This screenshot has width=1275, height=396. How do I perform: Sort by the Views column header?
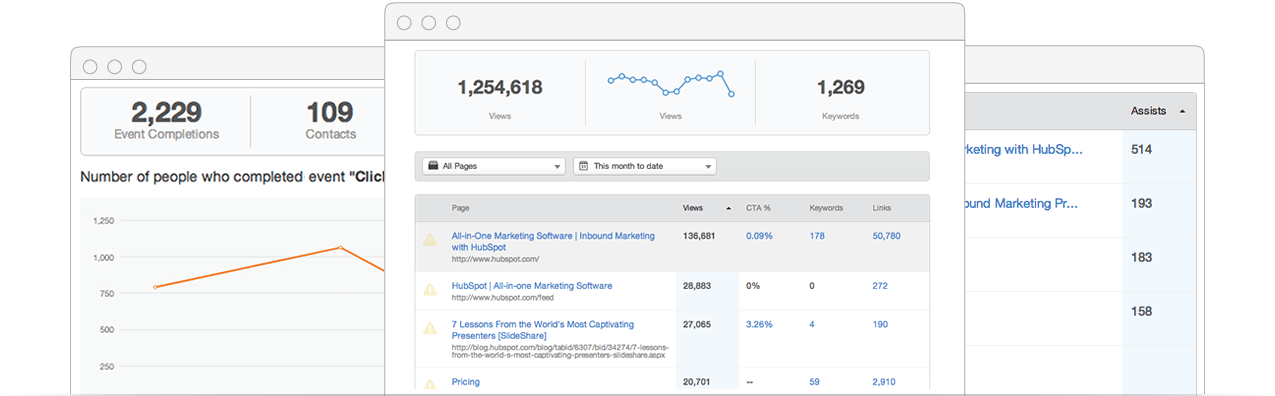coord(693,208)
